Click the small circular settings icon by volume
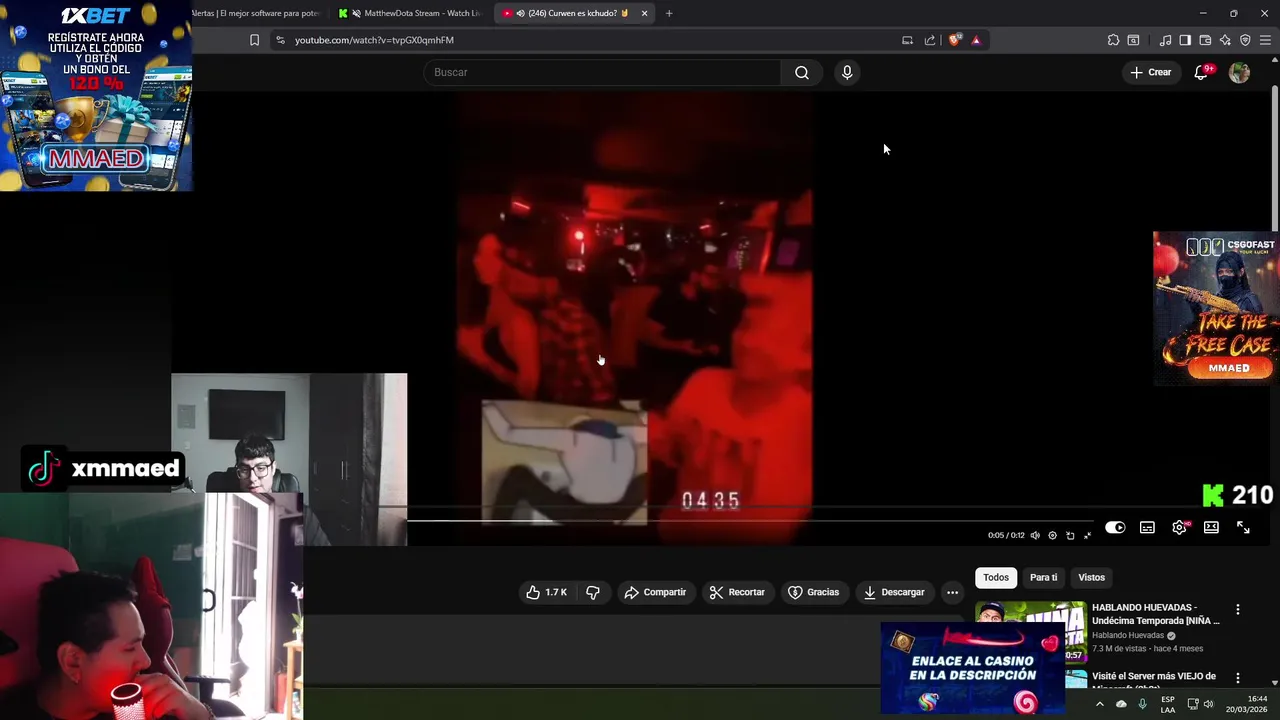This screenshot has width=1280, height=720. [1052, 535]
